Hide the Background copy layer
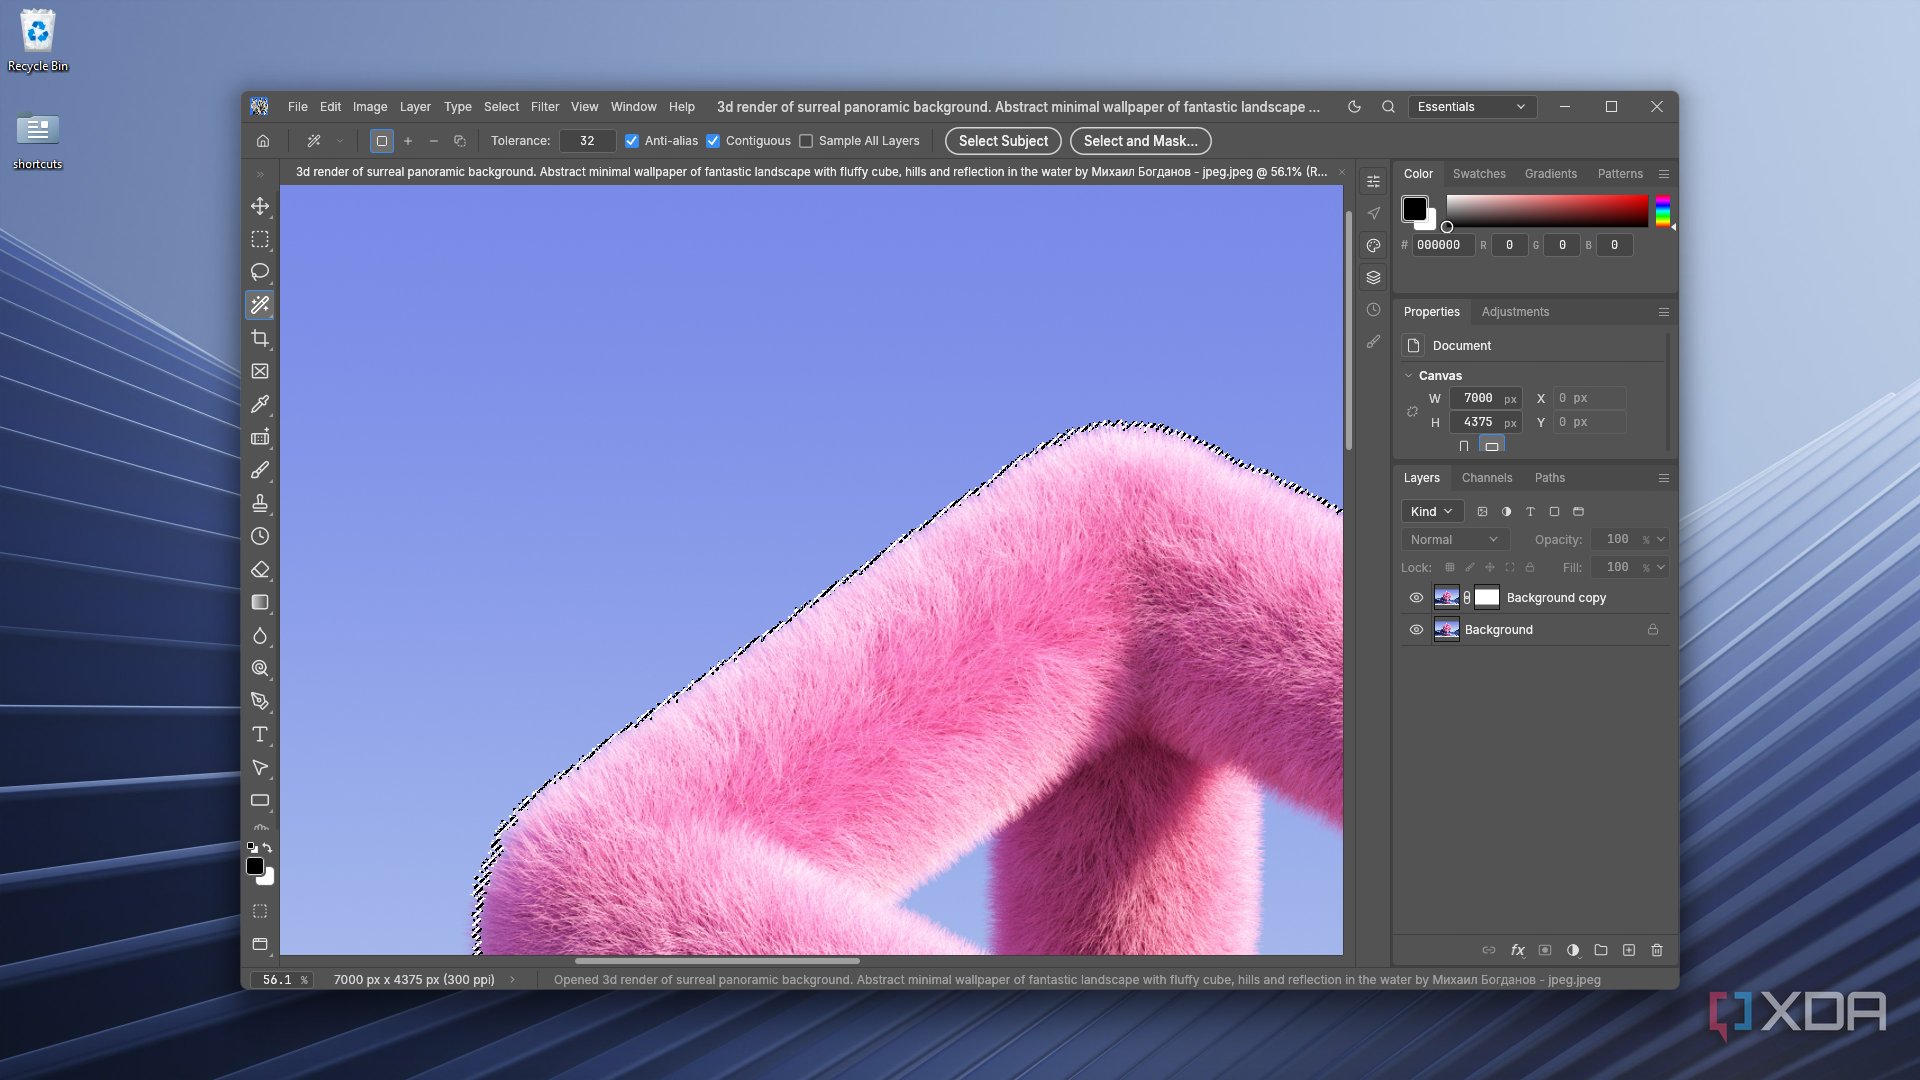This screenshot has width=1920, height=1080. [1416, 598]
